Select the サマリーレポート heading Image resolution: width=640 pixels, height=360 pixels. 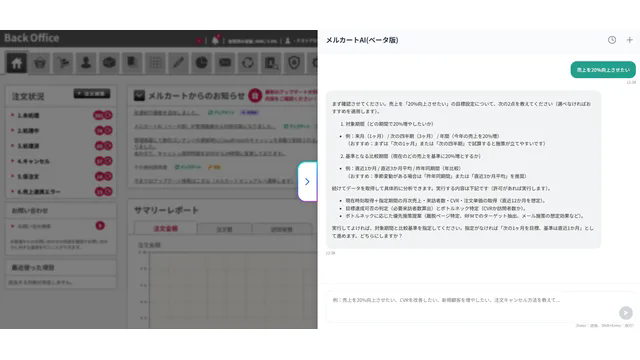[167, 210]
